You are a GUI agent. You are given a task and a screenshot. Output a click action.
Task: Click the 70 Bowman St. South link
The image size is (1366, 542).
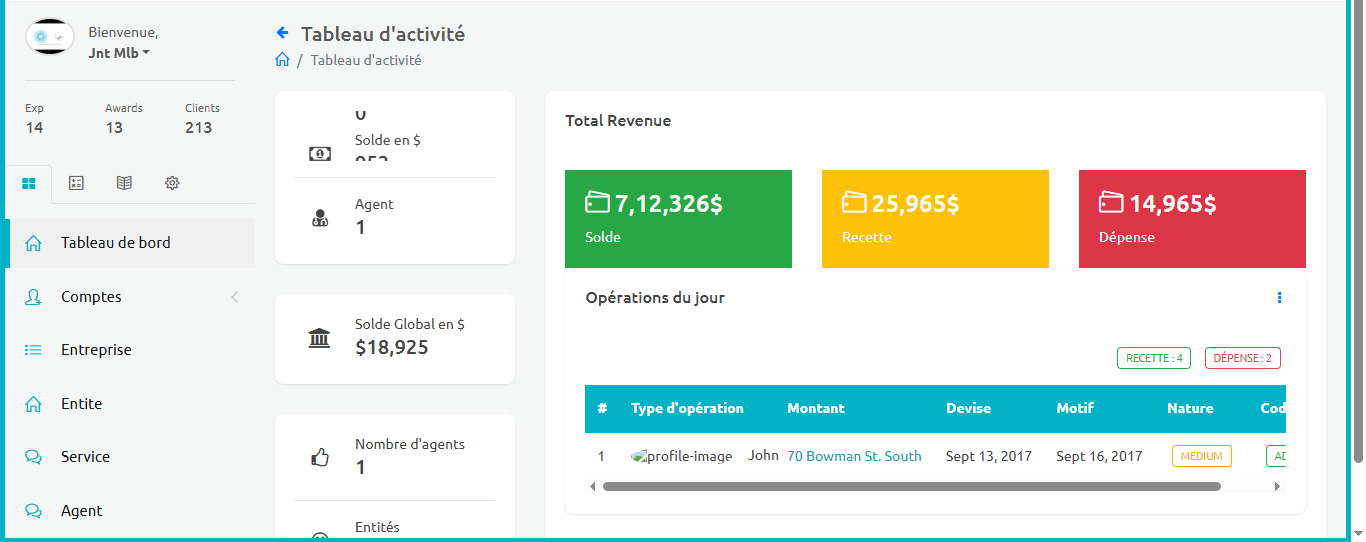854,456
